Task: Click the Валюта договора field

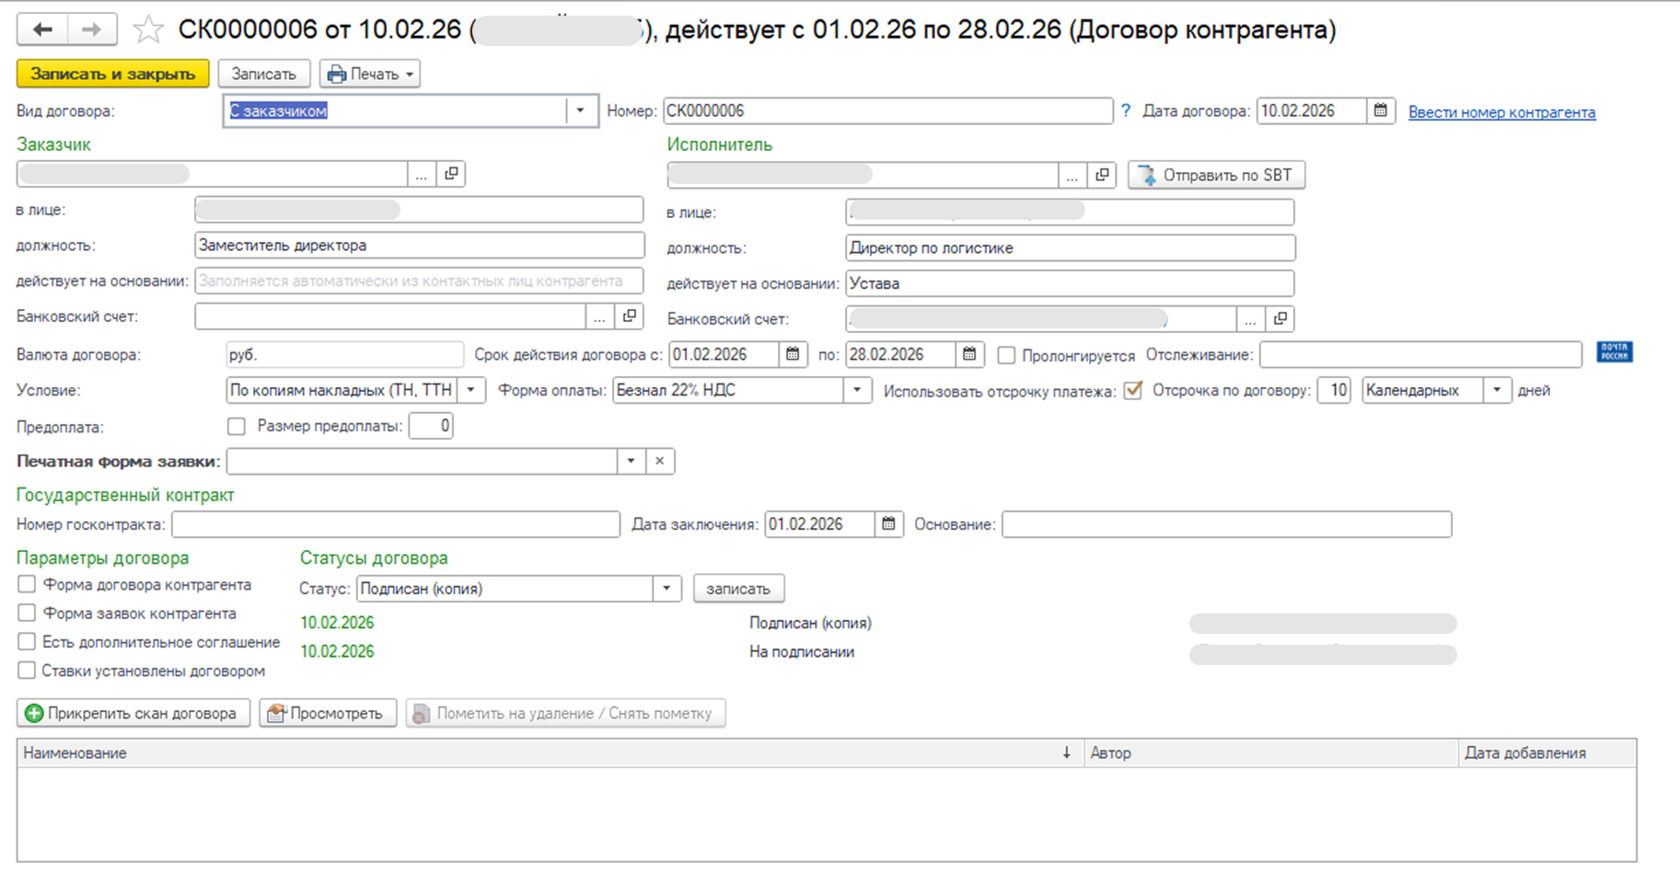Action: click(345, 355)
